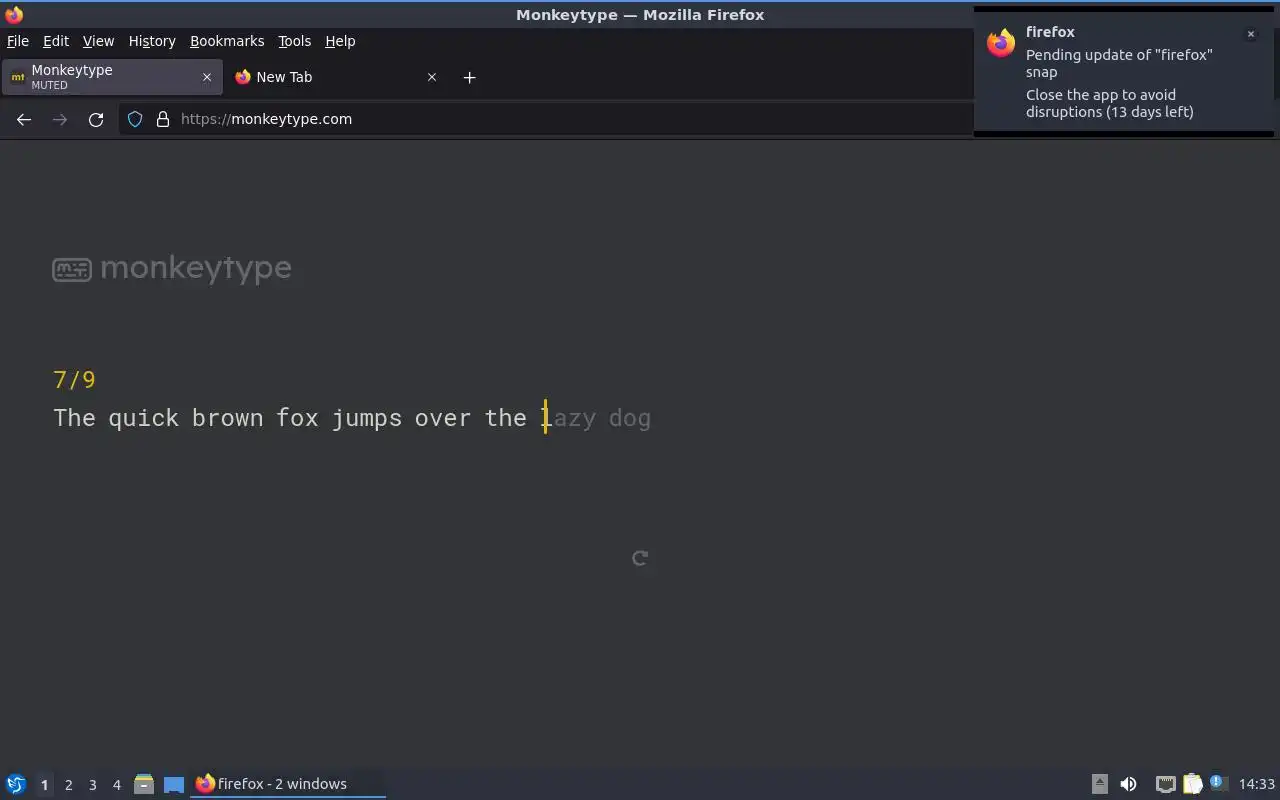Click the monkeytype keyboard logo icon

72,269
